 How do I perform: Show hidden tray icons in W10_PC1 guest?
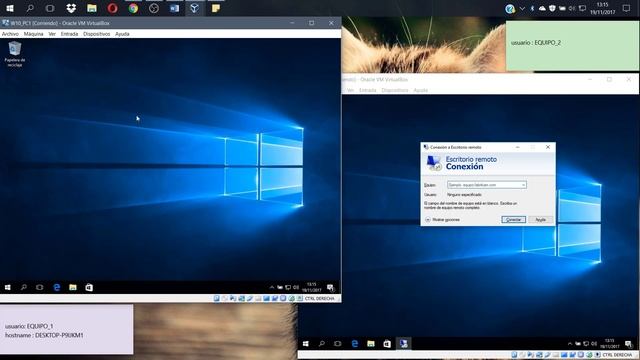coord(271,287)
